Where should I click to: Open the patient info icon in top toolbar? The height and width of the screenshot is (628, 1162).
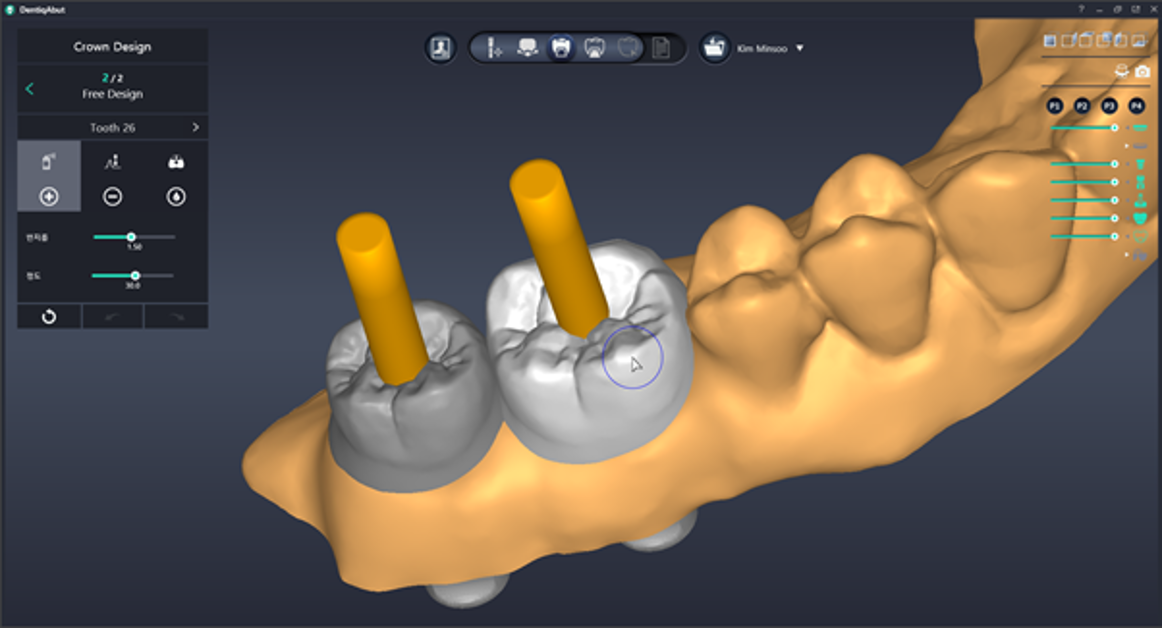click(440, 48)
